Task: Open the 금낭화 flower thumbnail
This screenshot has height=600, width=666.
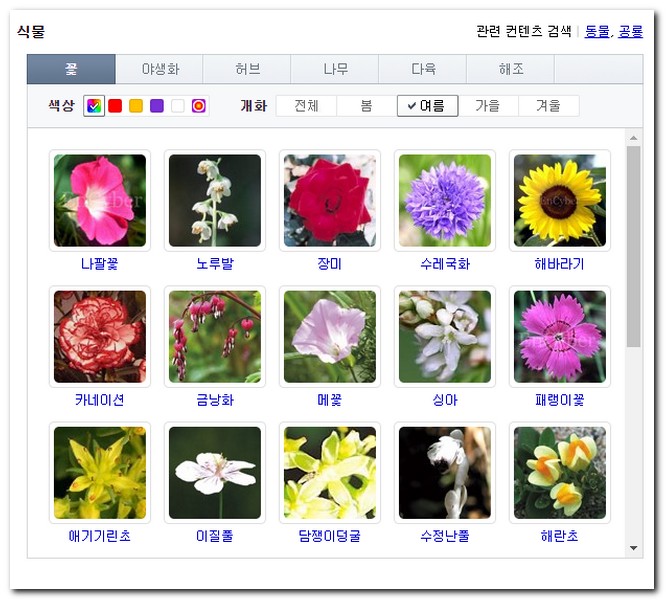Action: 215,337
